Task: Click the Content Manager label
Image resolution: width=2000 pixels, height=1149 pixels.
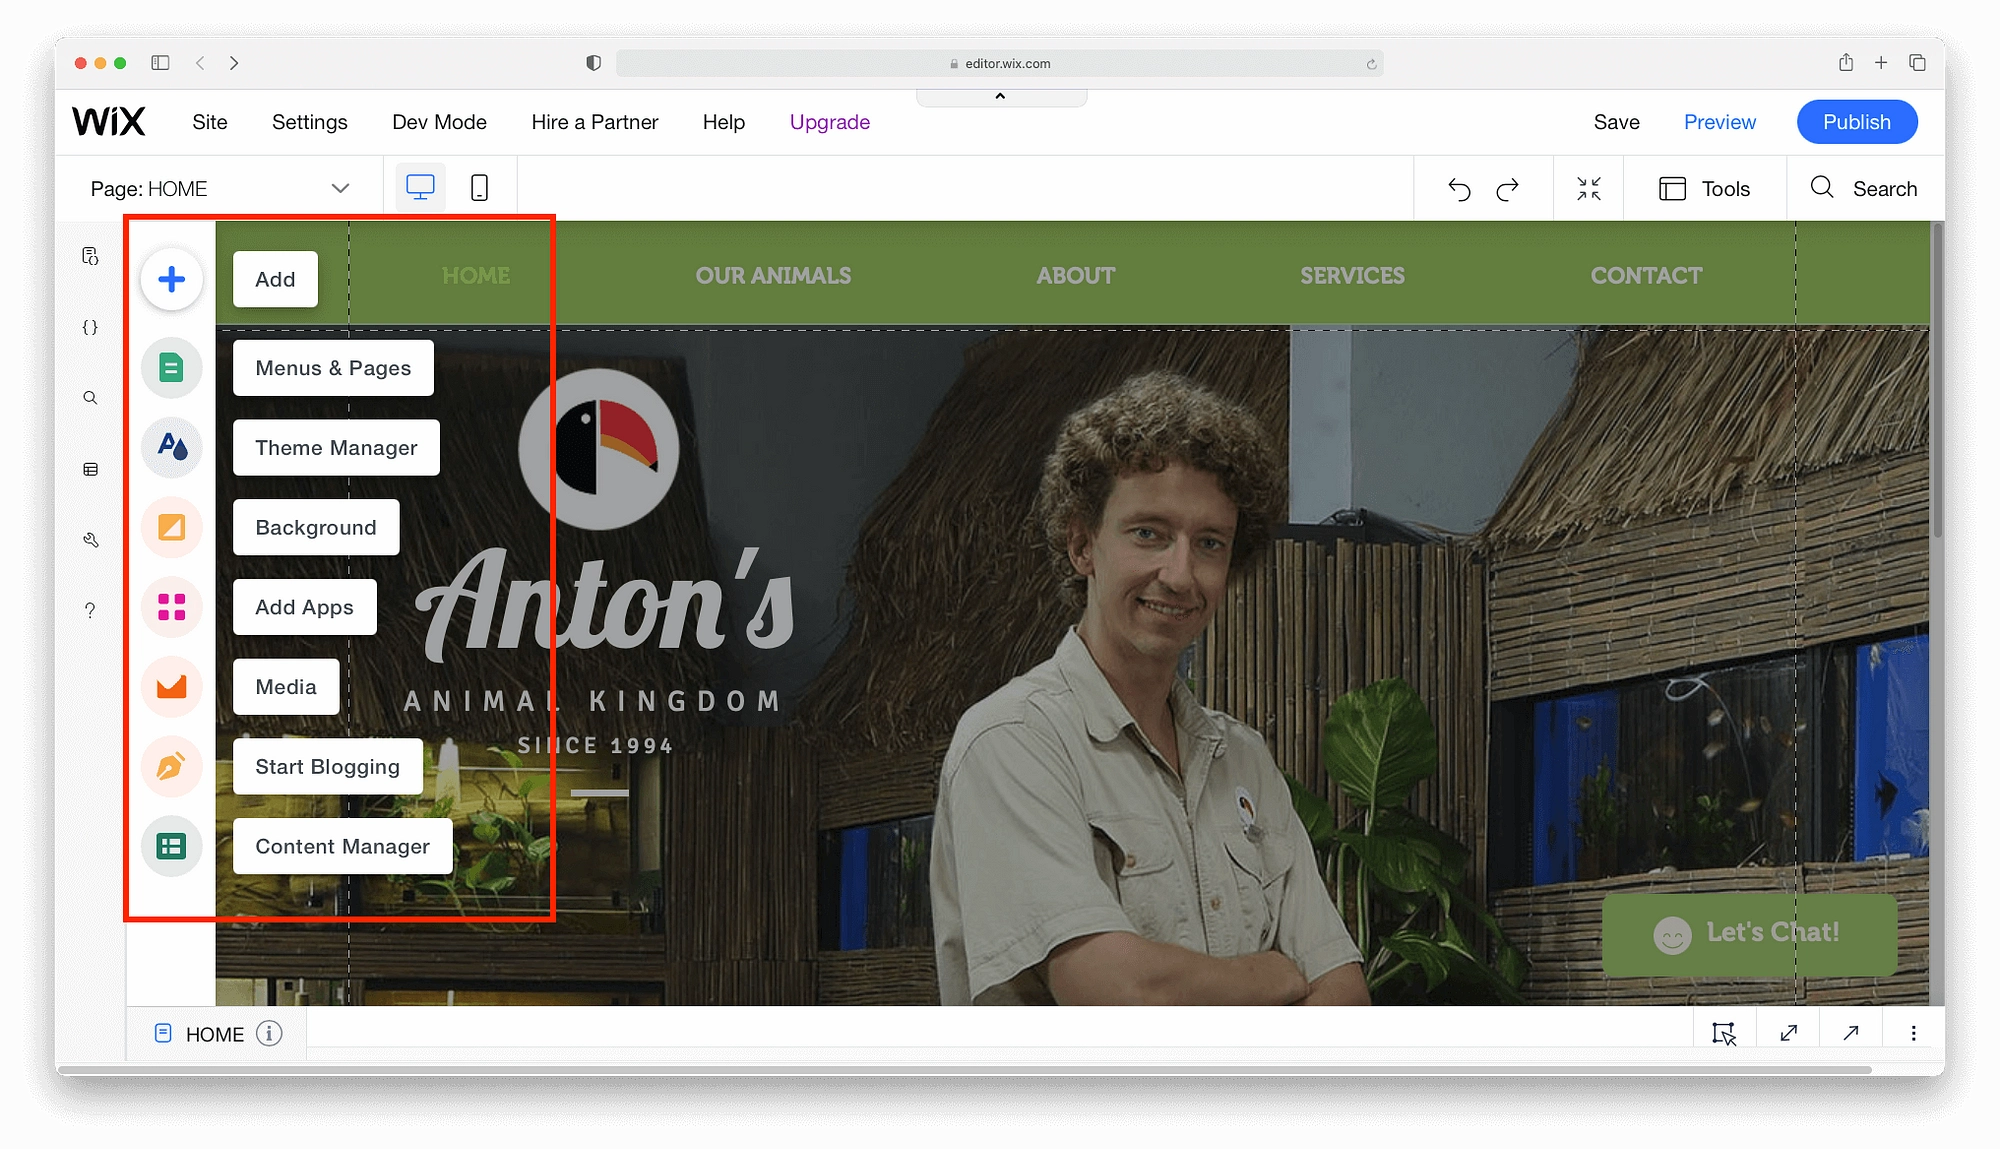Action: click(x=342, y=847)
